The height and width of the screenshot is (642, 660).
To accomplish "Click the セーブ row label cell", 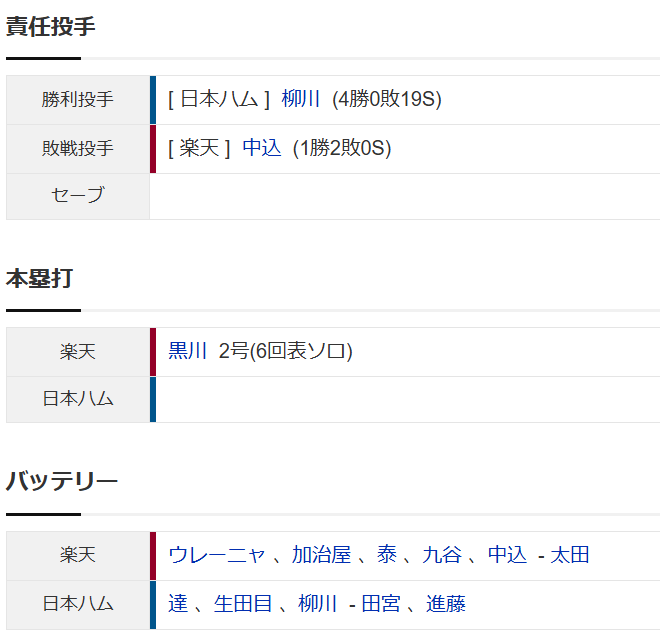I will [x=78, y=196].
